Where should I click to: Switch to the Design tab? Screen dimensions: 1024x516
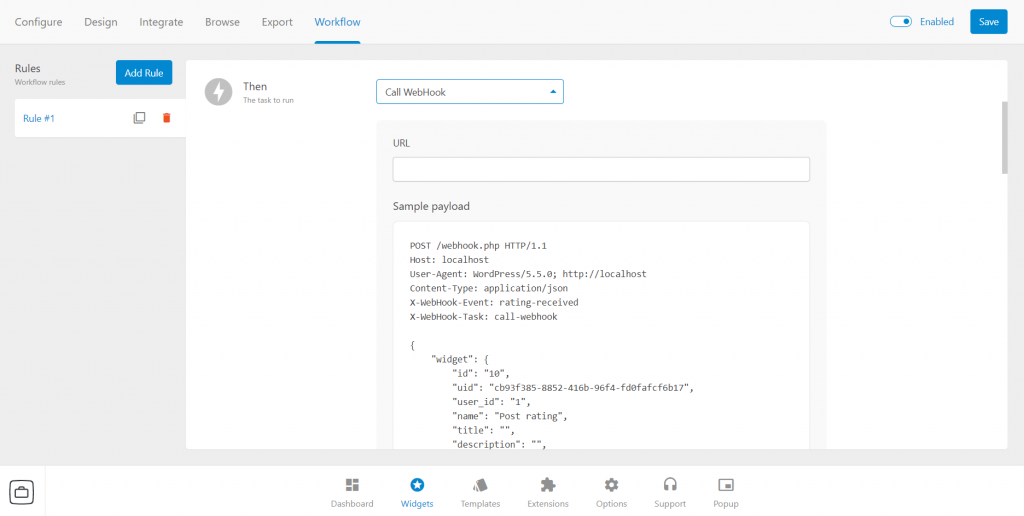[x=101, y=22]
